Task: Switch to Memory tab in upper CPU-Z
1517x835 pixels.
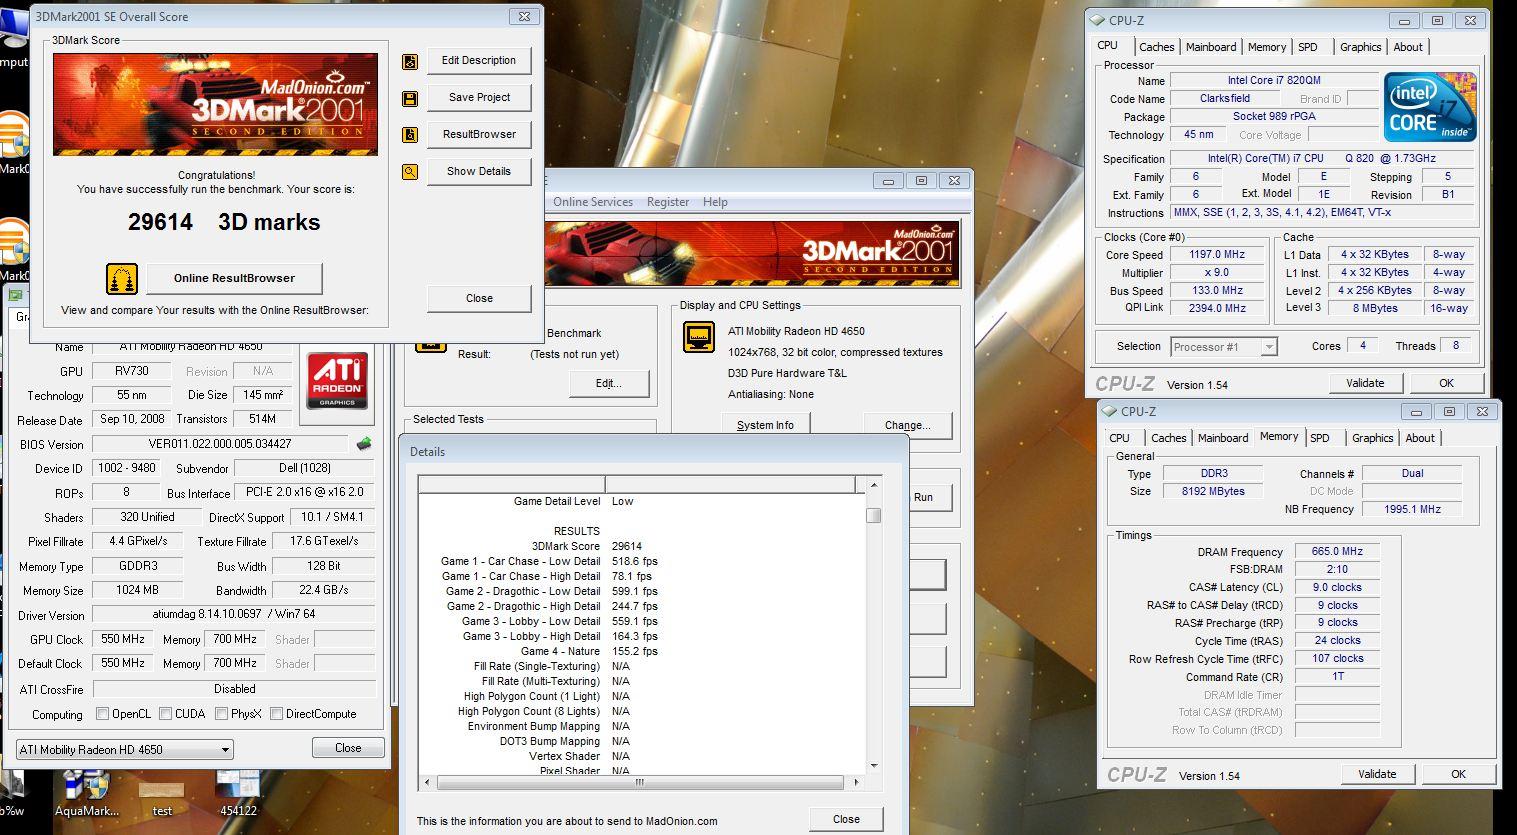Action: [1267, 47]
